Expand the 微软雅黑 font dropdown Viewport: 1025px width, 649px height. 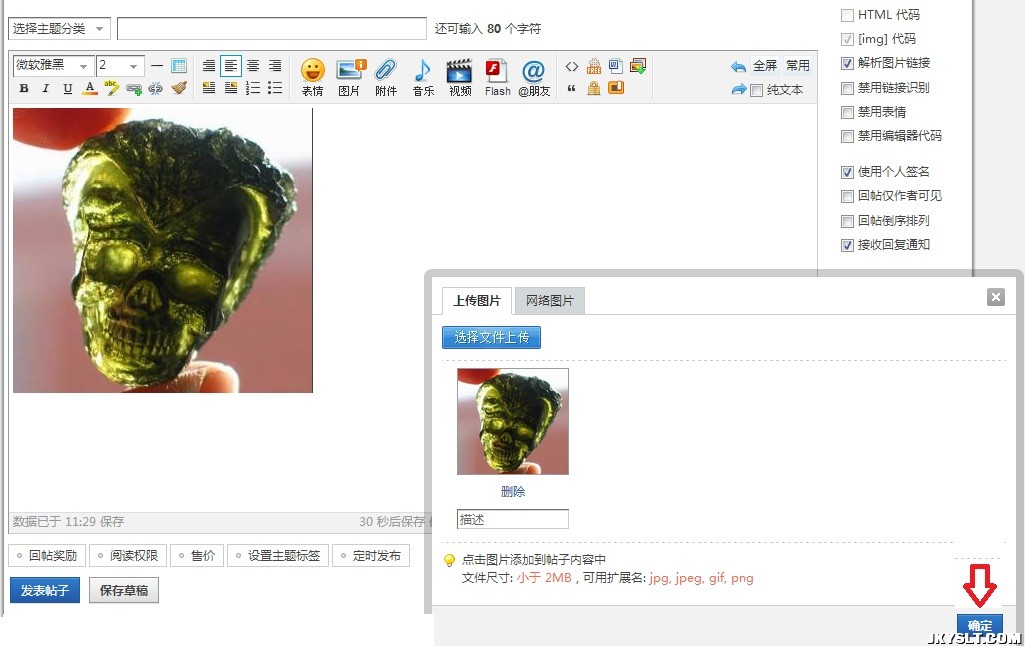[x=53, y=66]
